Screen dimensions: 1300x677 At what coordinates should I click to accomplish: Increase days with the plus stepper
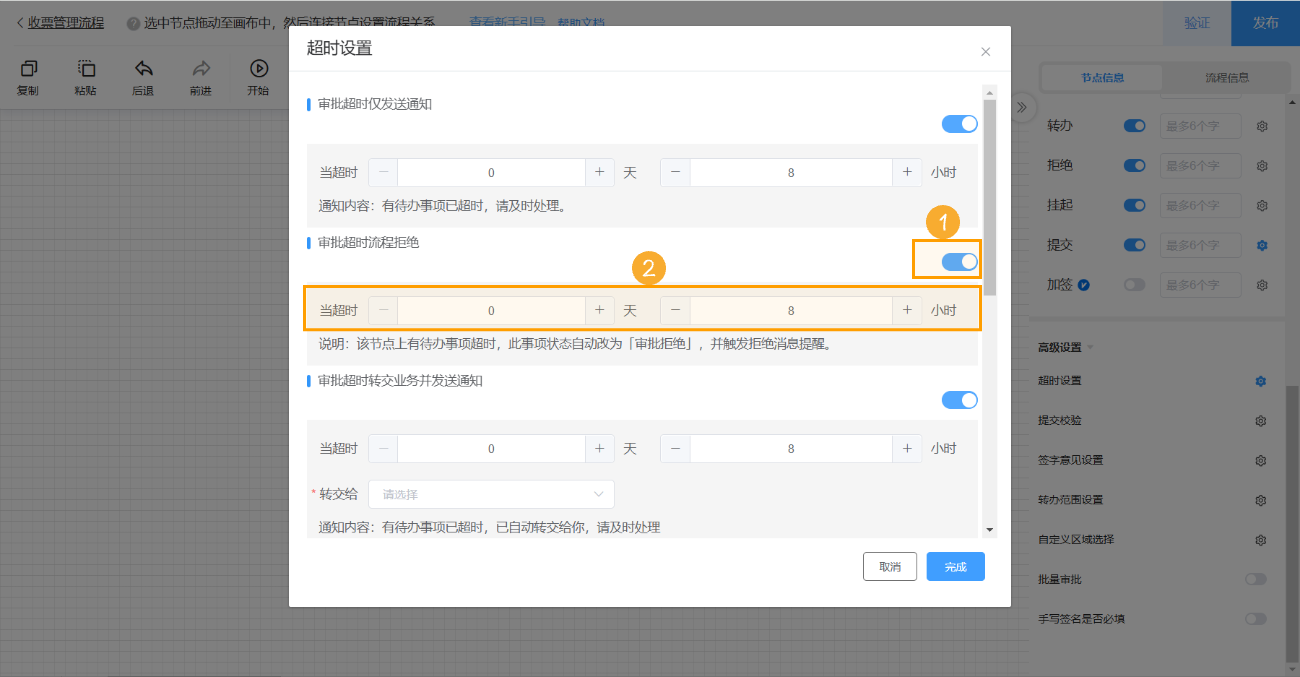point(600,171)
